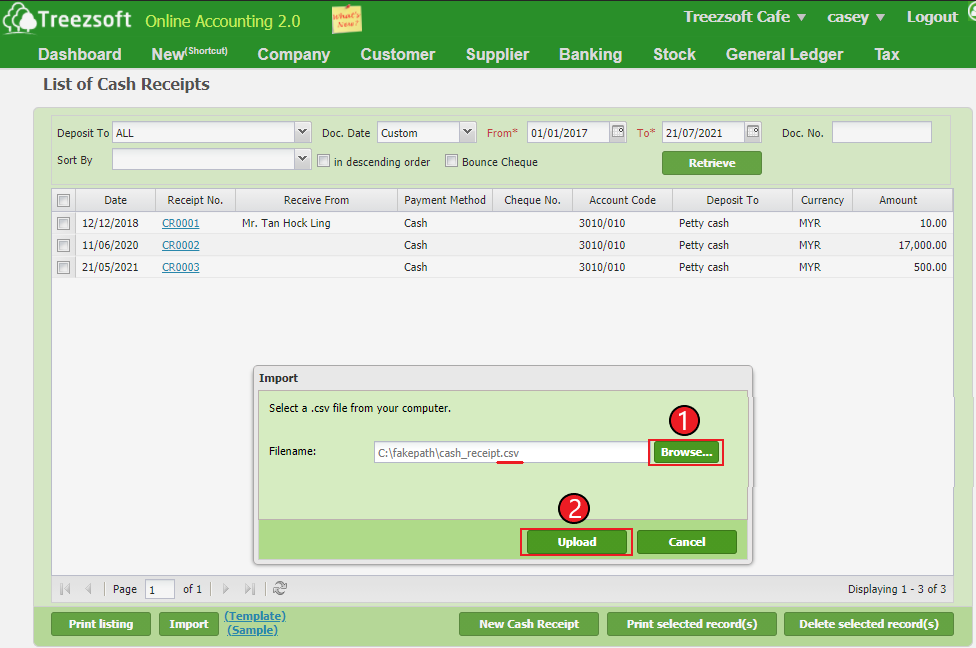Expand the Deposit To dropdown

tap(302, 132)
